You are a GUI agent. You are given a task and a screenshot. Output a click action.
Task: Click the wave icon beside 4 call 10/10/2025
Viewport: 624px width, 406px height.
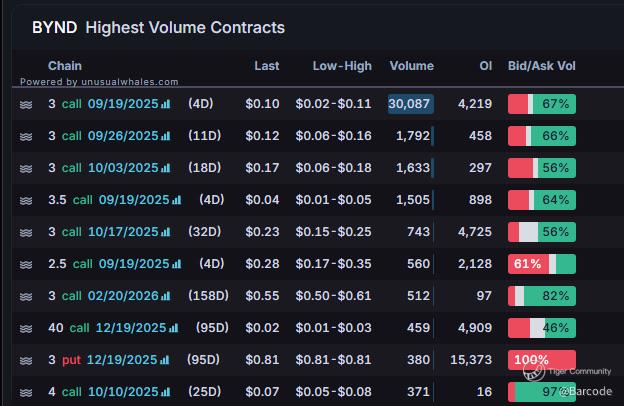pos(27,392)
